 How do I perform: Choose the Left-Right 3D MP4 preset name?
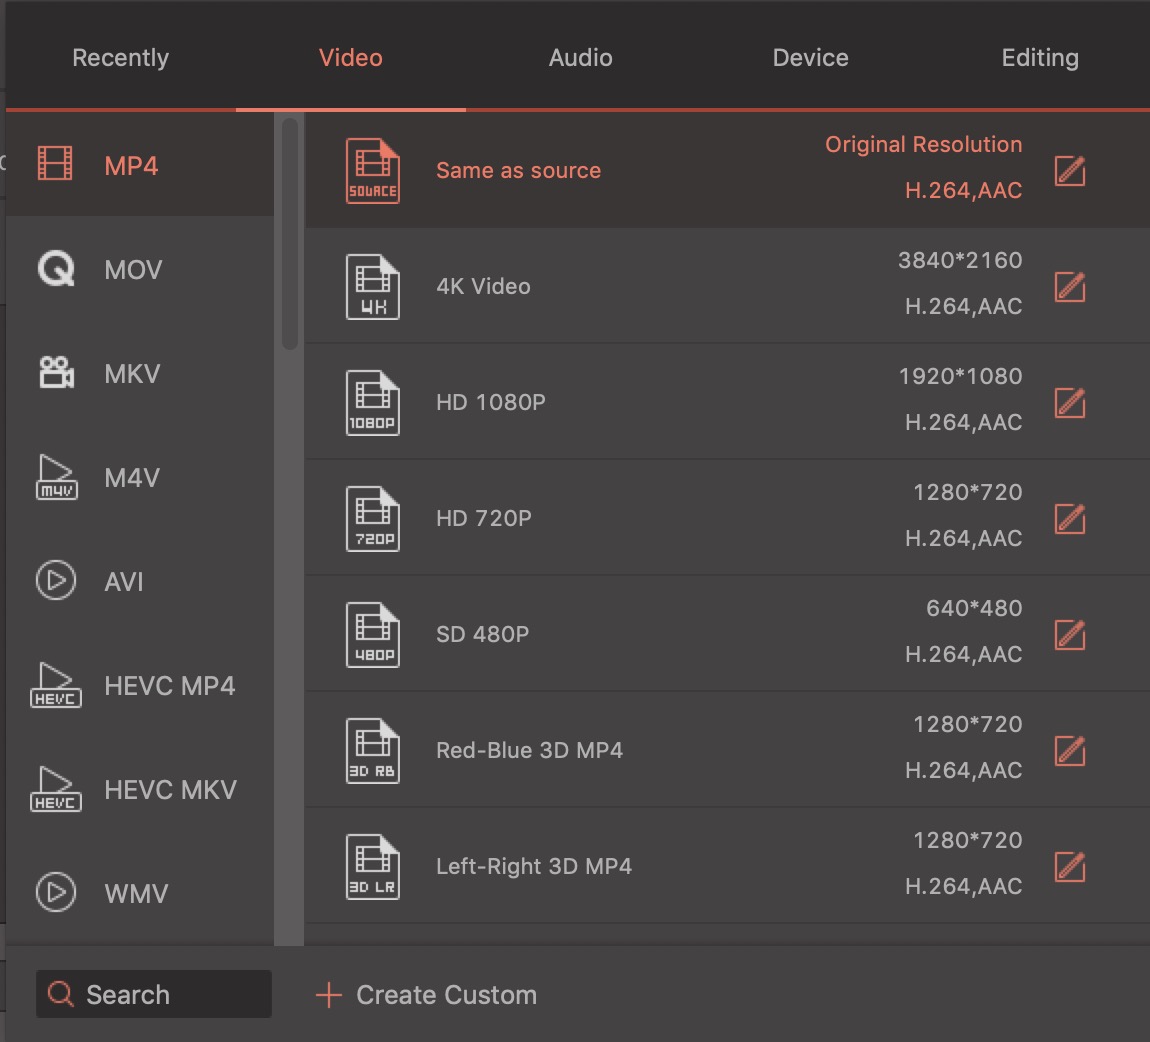(x=534, y=866)
